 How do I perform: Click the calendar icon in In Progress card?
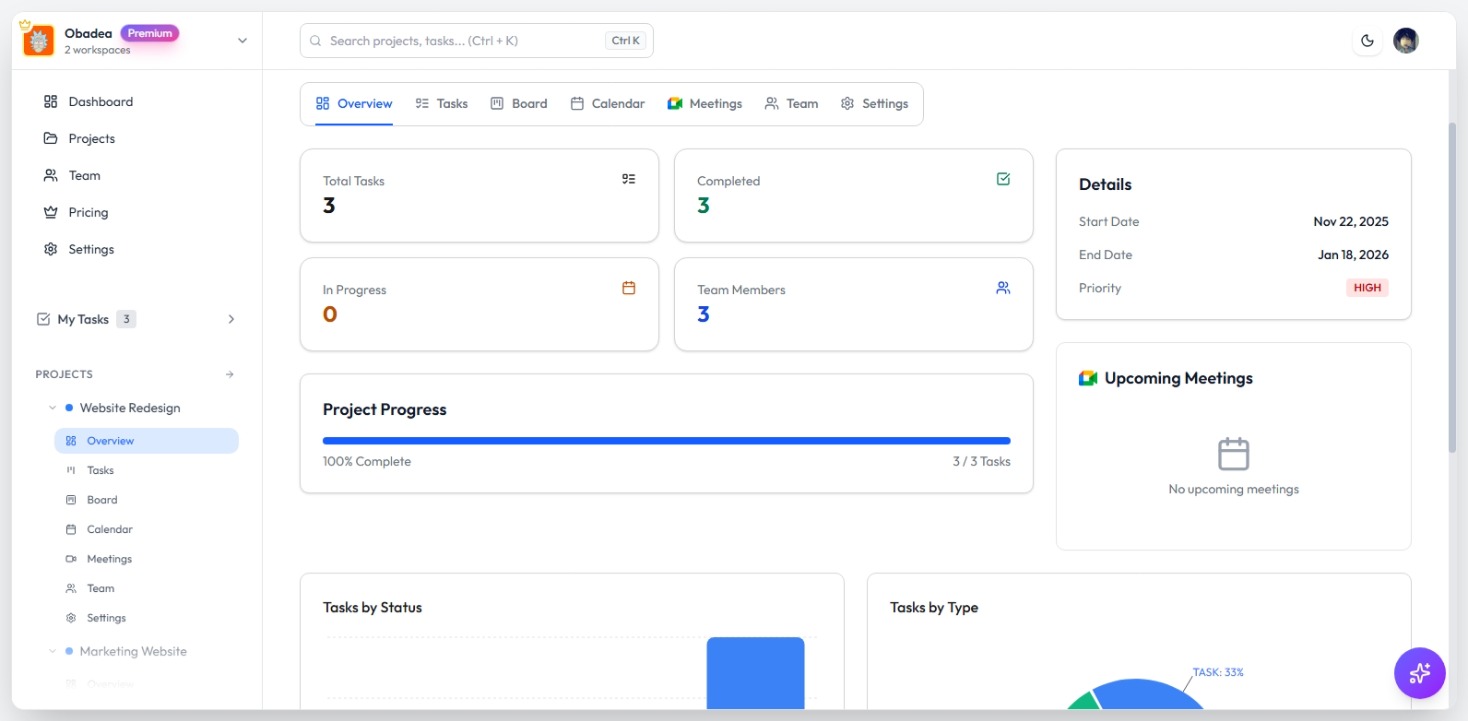click(x=629, y=288)
